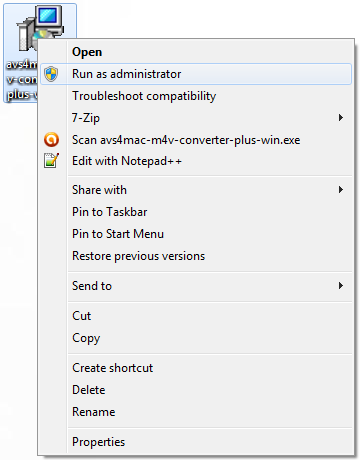
Task: Choose Open from the context menu
Action: tap(196, 52)
